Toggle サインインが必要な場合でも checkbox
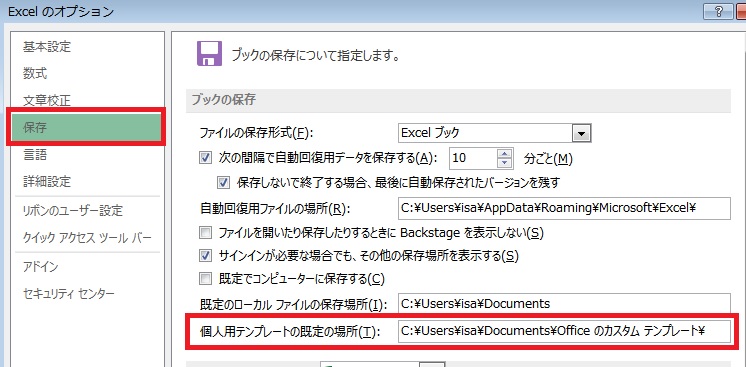Viewport: 746px width, 367px height. coord(205,256)
